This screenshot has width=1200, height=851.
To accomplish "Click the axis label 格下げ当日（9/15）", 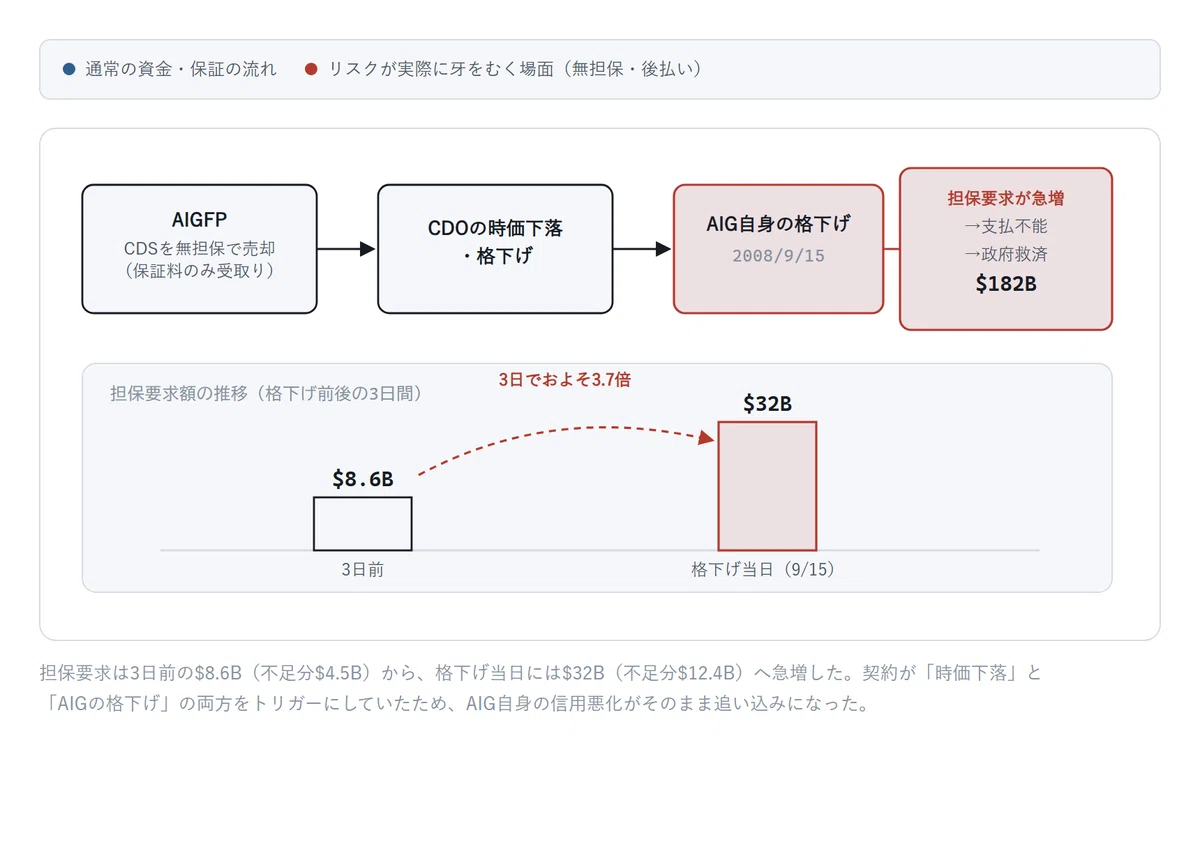I will (768, 570).
